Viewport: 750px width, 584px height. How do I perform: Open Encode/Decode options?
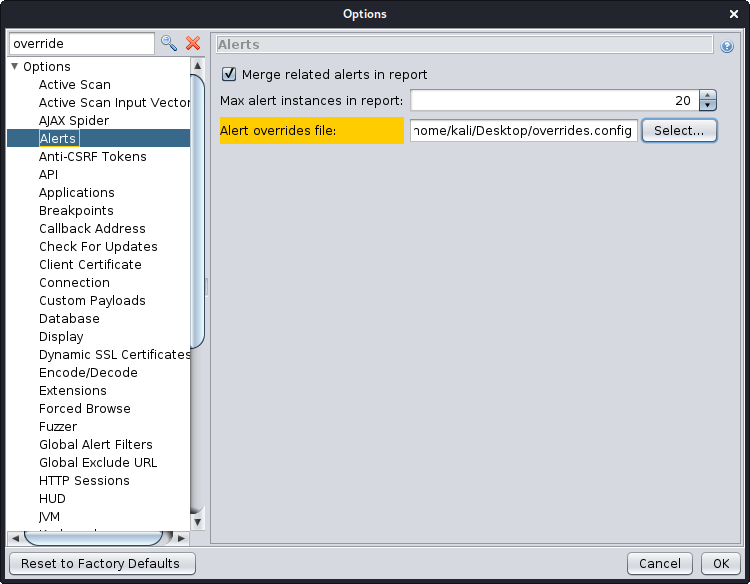[88, 373]
